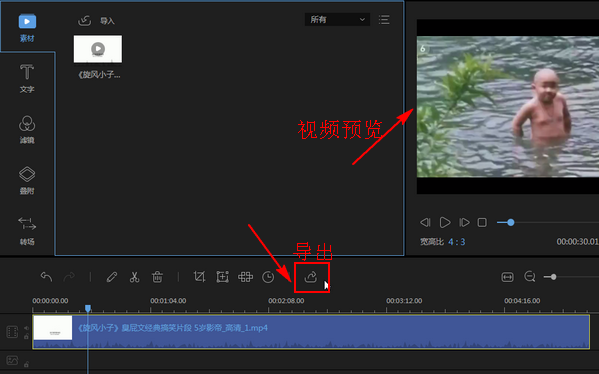The image size is (599, 374).
Task: Click the clock duration icon
Action: coord(268,277)
